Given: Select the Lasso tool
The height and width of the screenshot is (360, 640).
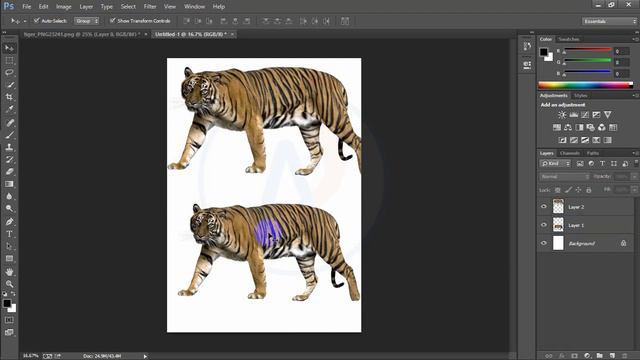Looking at the screenshot, I should 9,73.
